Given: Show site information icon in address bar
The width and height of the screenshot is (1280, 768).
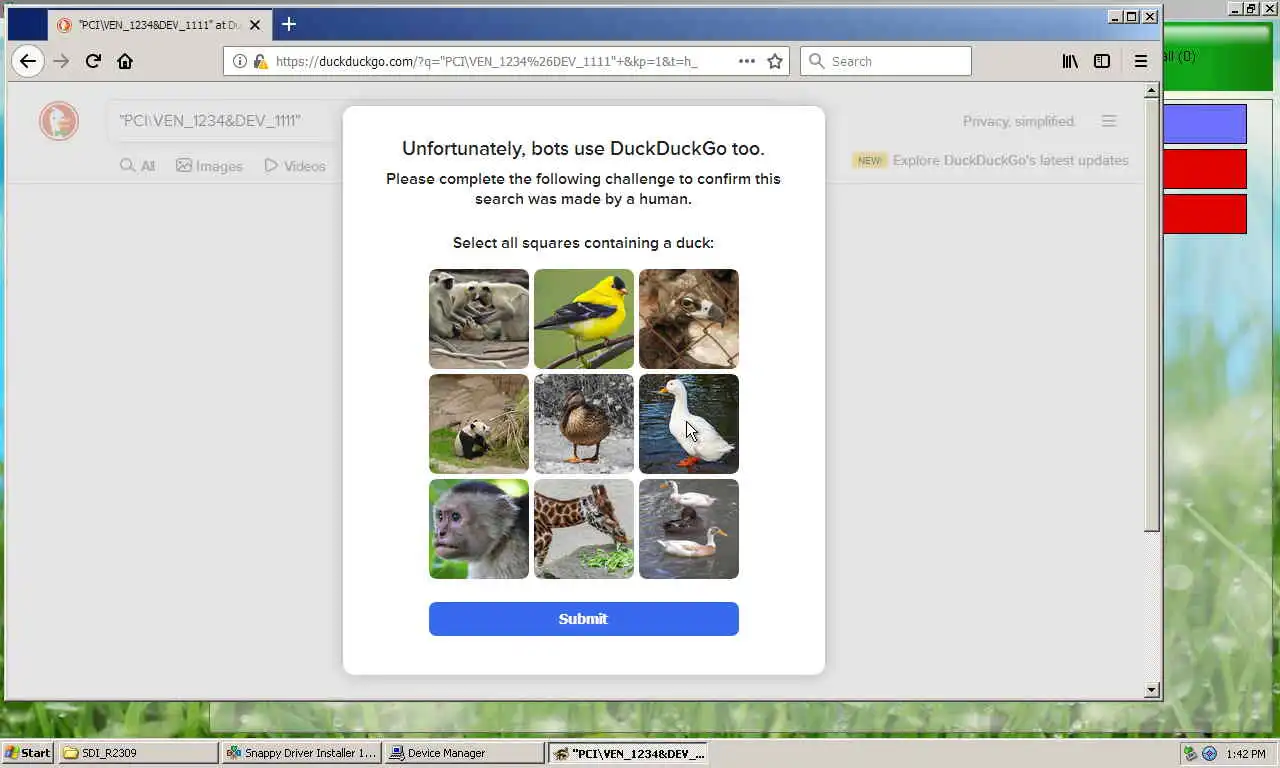Looking at the screenshot, I should [x=240, y=61].
